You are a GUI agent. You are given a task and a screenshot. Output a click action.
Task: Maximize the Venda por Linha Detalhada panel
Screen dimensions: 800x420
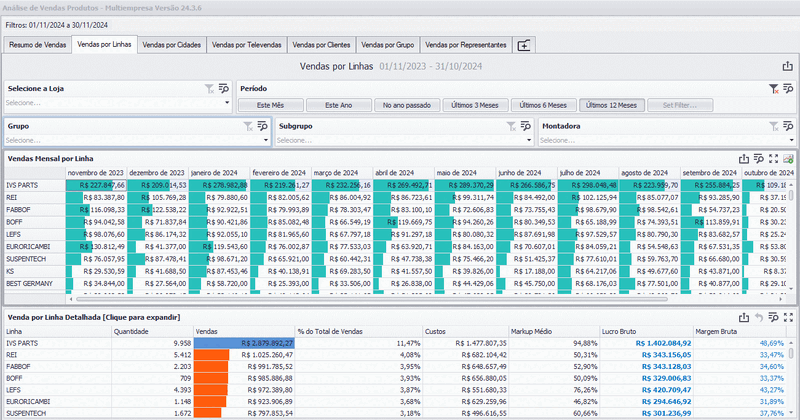tap(788, 317)
